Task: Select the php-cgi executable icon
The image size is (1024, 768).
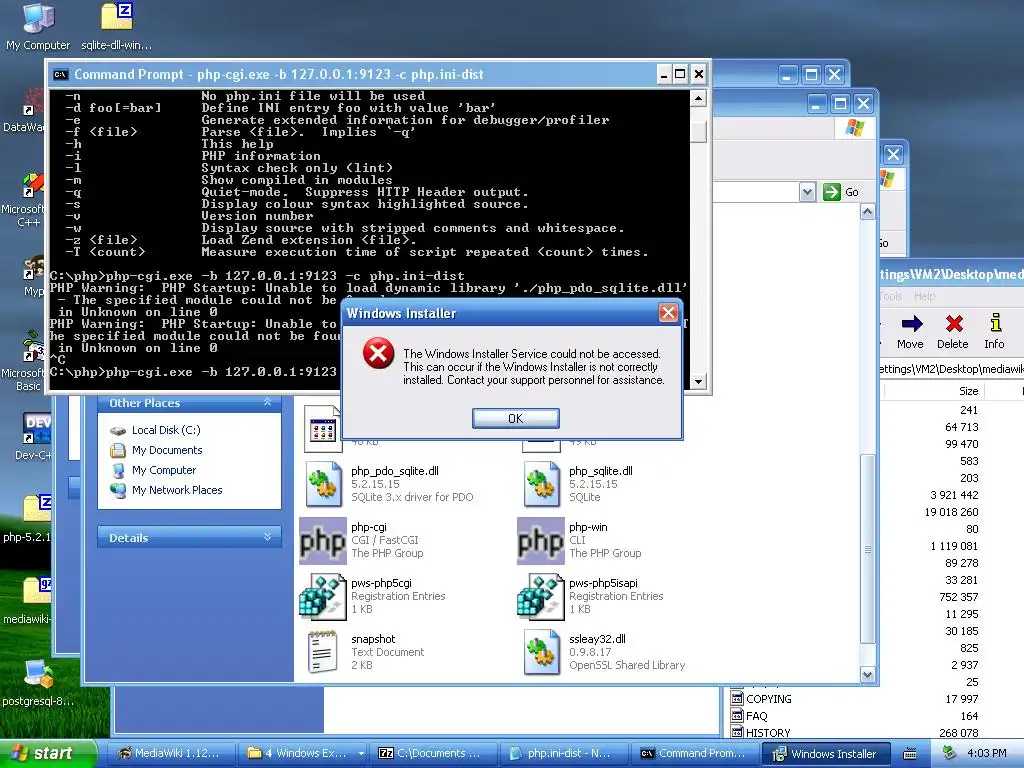Action: point(323,541)
